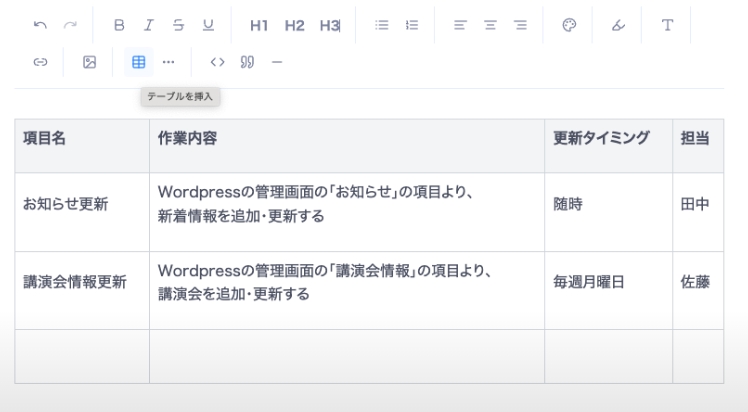Click the undo arrow icon
Image resolution: width=748 pixels, height=412 pixels.
[40, 25]
